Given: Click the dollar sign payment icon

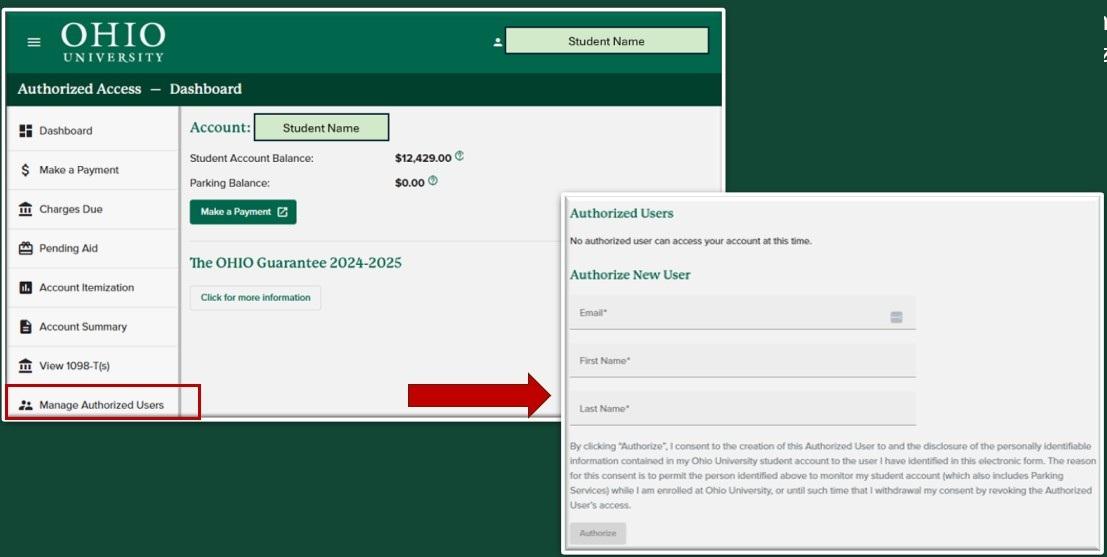Looking at the screenshot, I should [26, 170].
